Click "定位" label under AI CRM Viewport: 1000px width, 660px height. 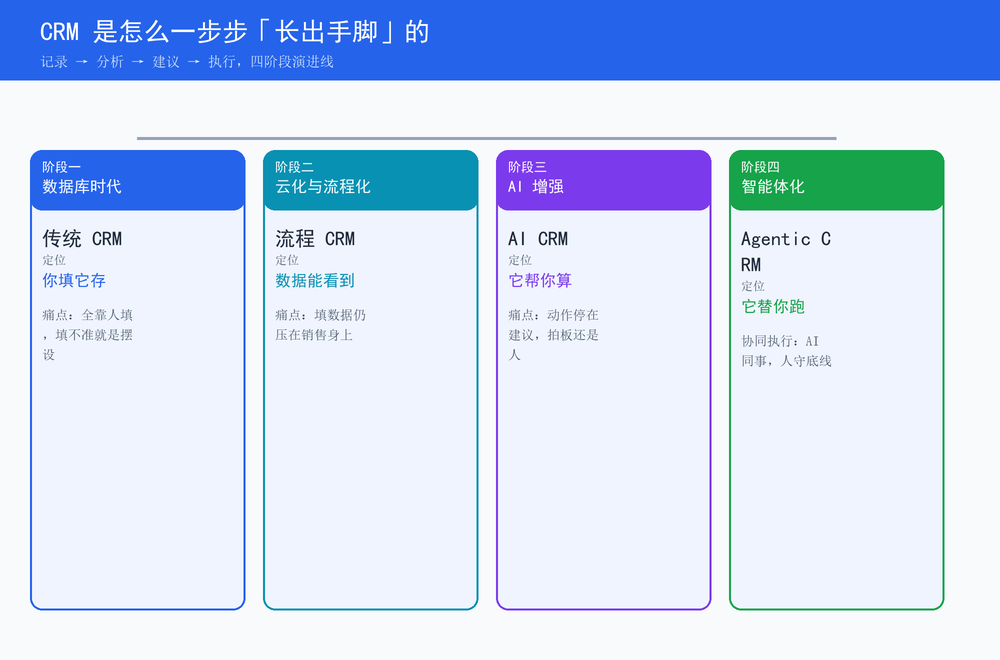(519, 260)
